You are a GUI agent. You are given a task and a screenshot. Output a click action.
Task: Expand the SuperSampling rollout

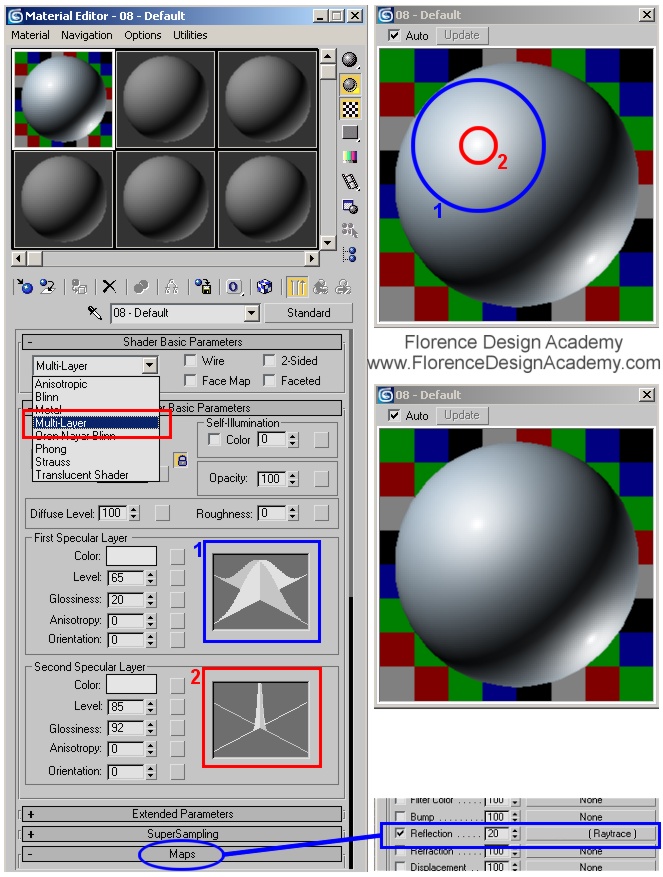(182, 834)
